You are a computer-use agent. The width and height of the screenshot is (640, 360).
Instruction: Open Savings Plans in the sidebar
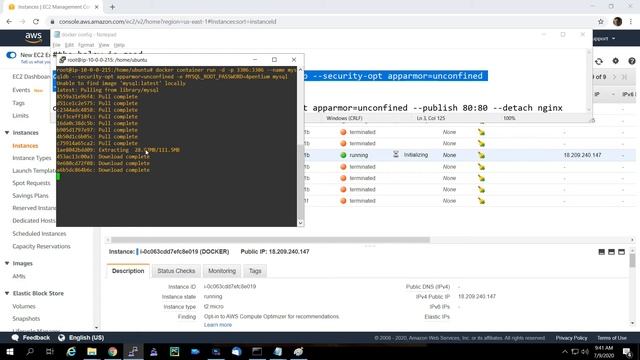point(30,196)
